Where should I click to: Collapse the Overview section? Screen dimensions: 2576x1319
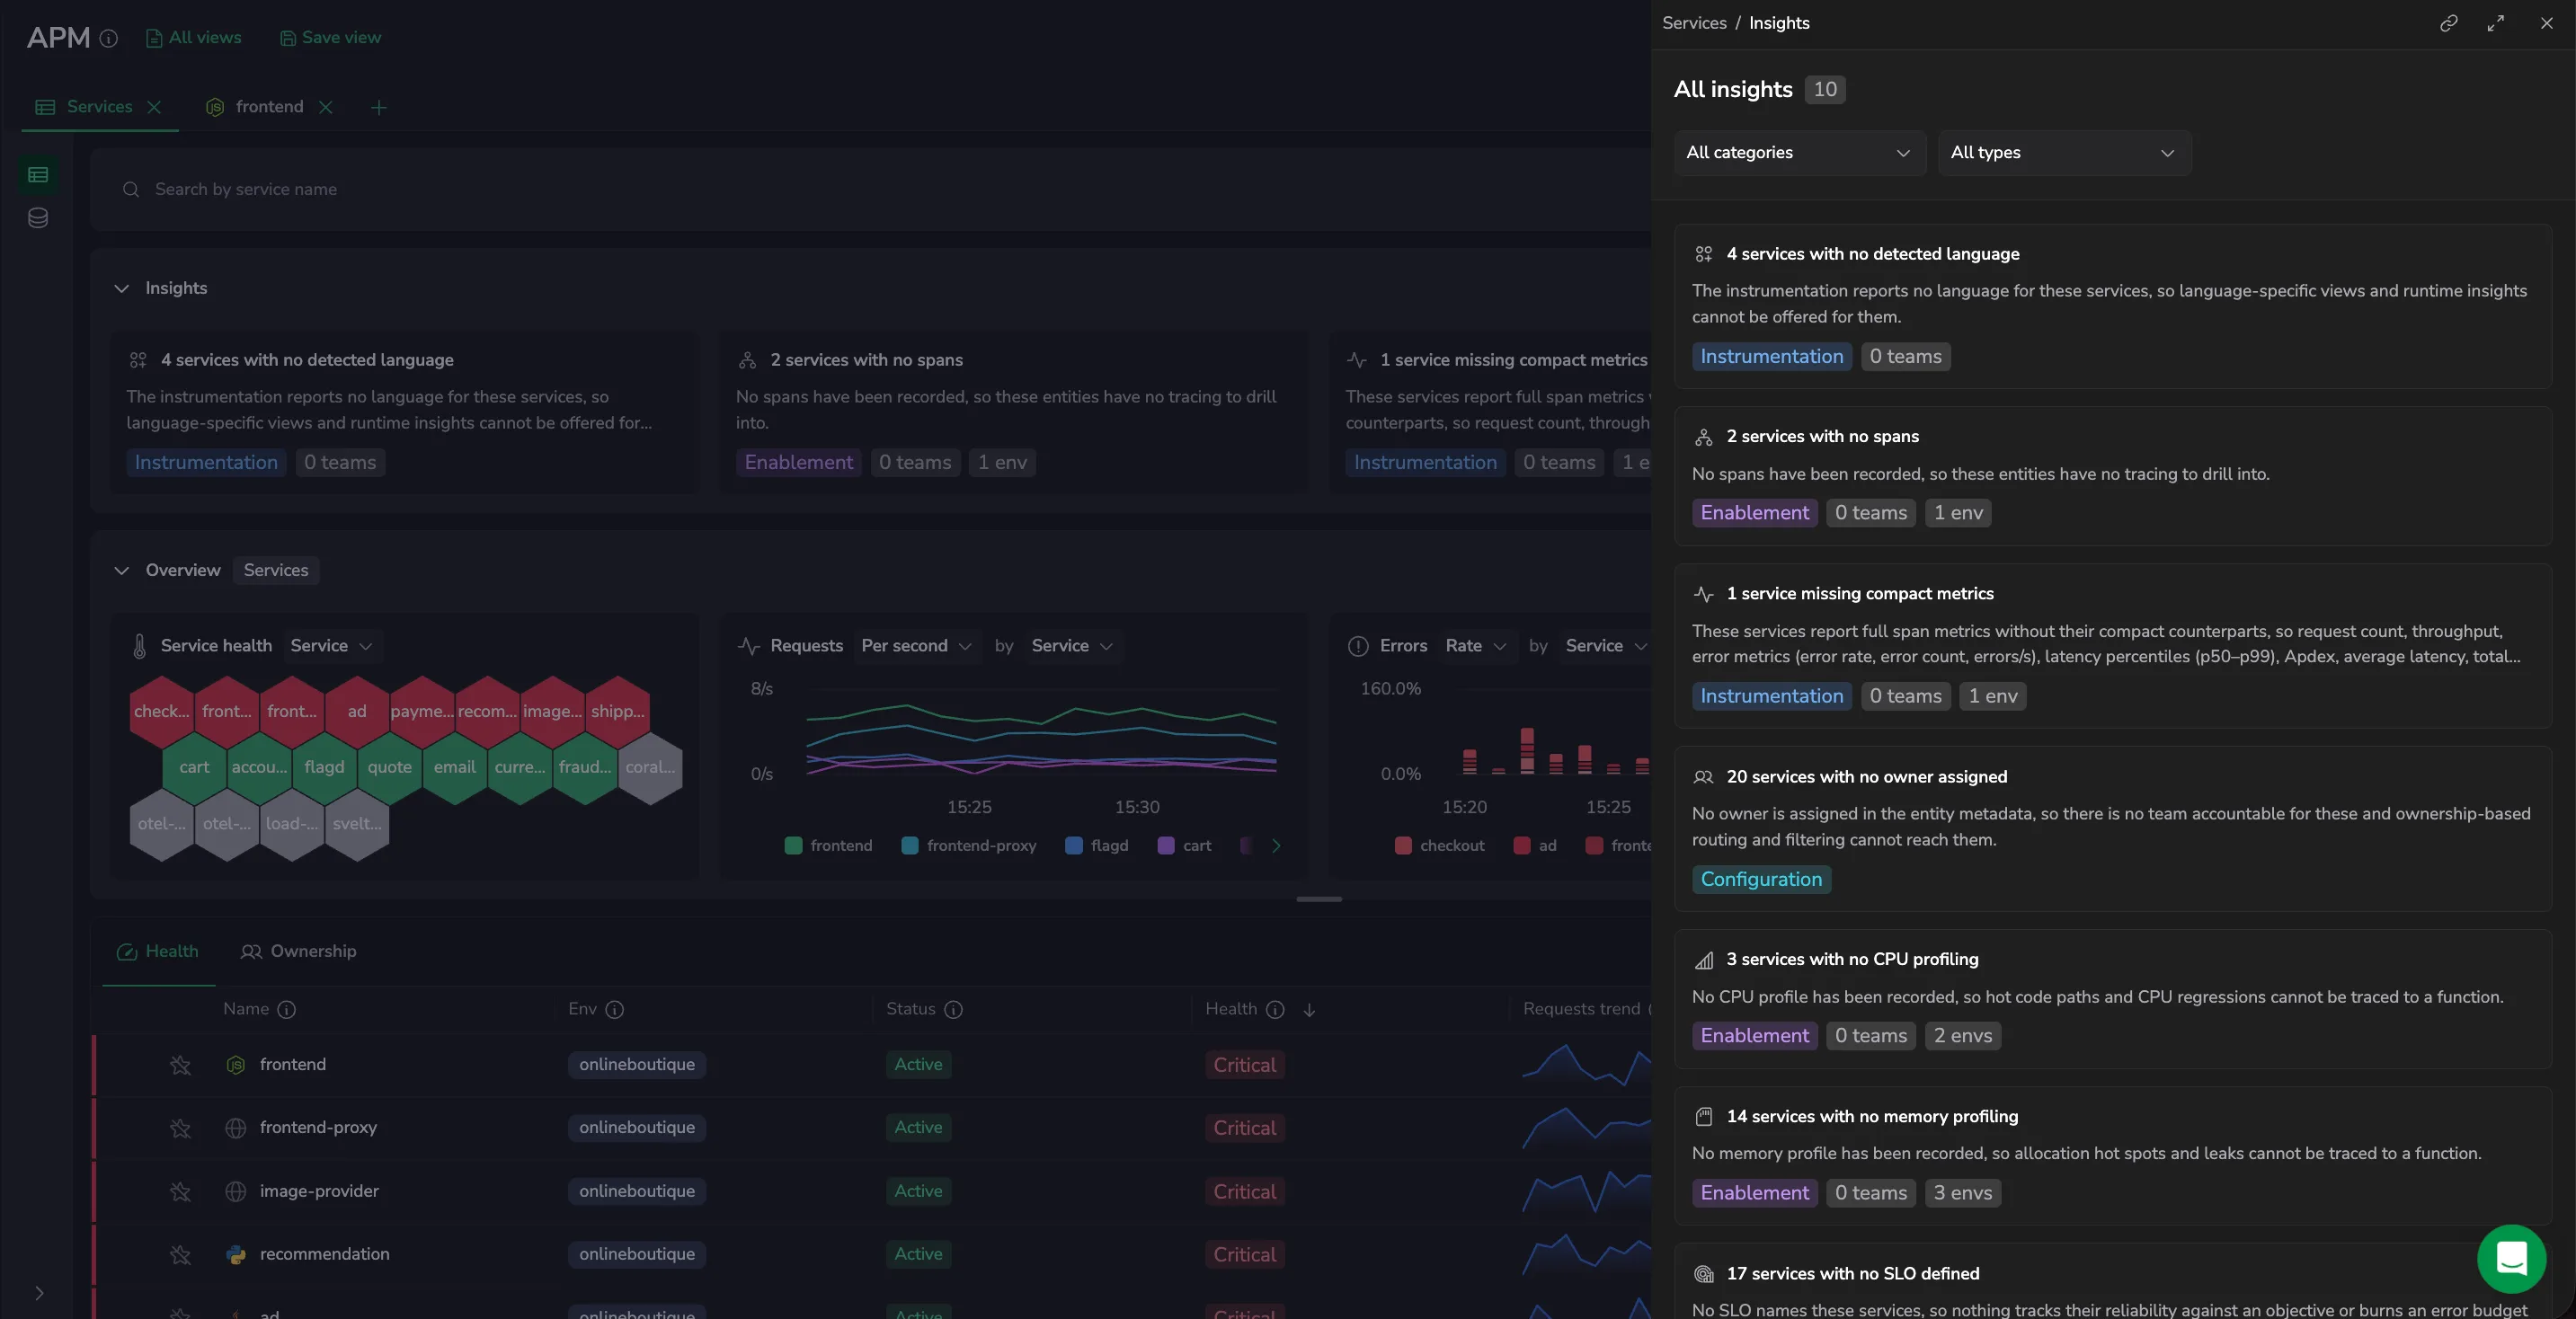tap(121, 570)
